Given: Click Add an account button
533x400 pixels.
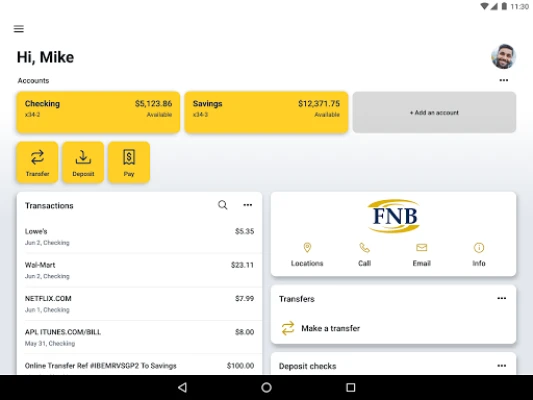Looking at the screenshot, I should pyautogui.click(x=434, y=112).
